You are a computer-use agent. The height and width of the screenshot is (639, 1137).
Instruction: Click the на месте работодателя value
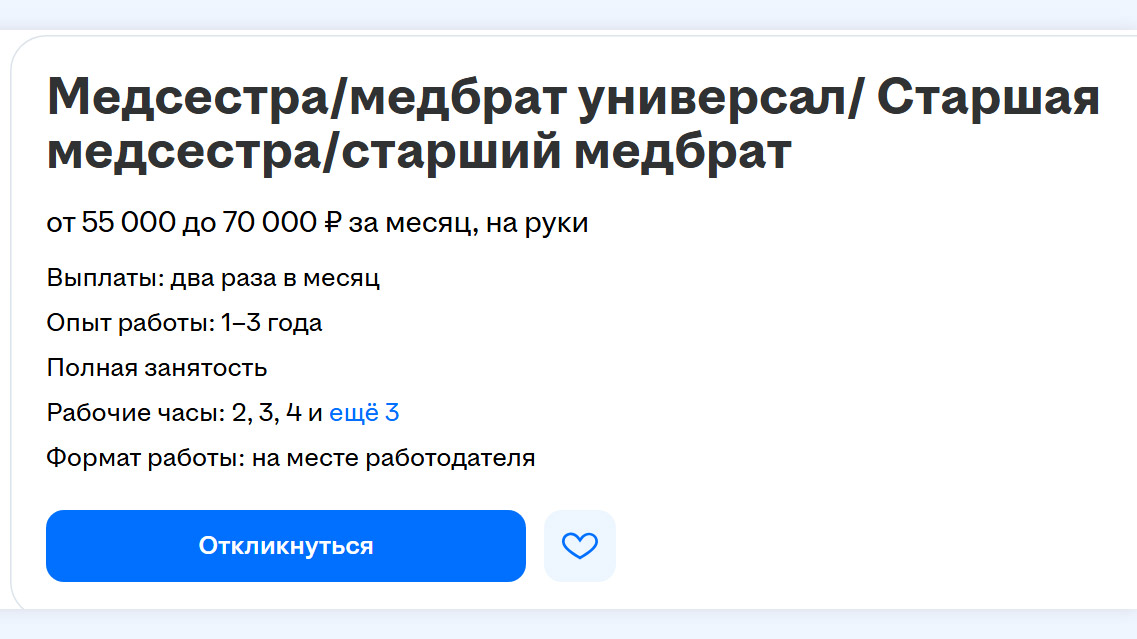pos(393,458)
